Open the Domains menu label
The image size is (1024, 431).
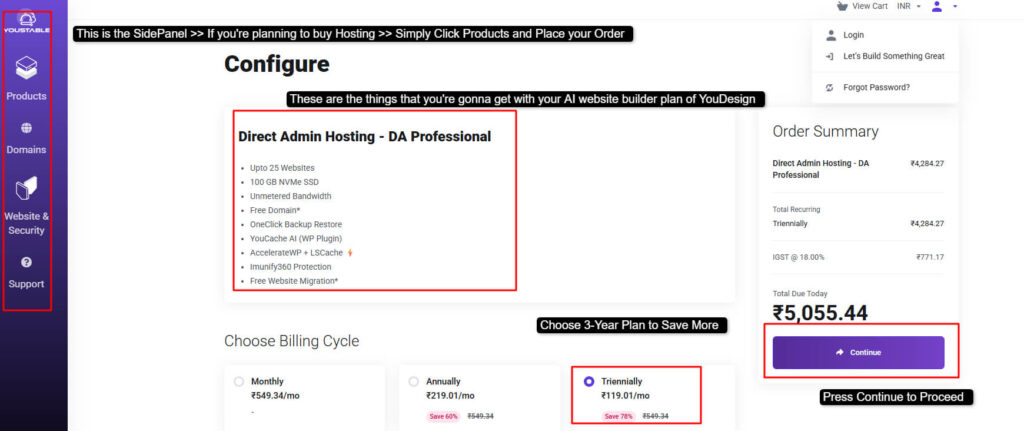click(26, 150)
